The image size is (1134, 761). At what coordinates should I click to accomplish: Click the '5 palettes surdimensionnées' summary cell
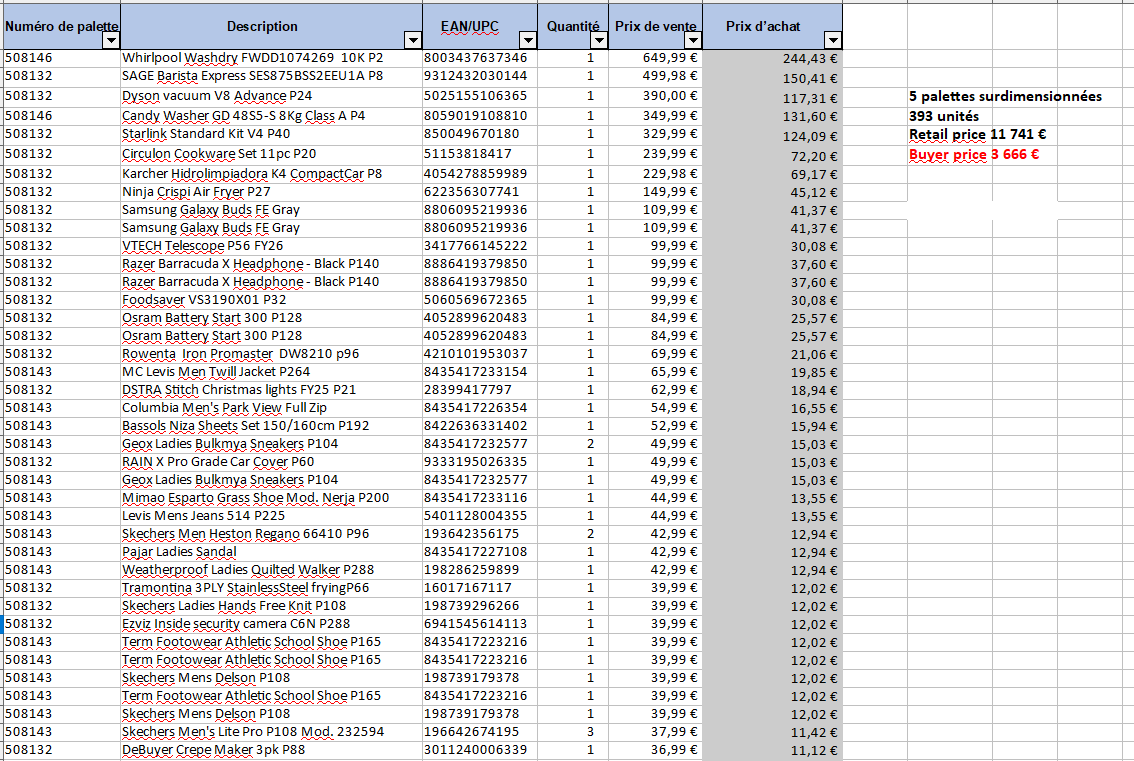[1005, 97]
